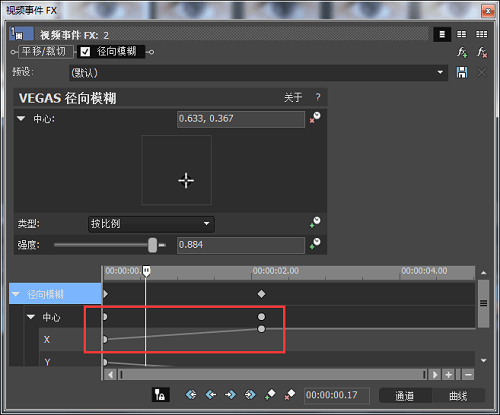Switch to two-column layout view icon
Viewport: 500px width, 415px height.
pyautogui.click(x=461, y=34)
